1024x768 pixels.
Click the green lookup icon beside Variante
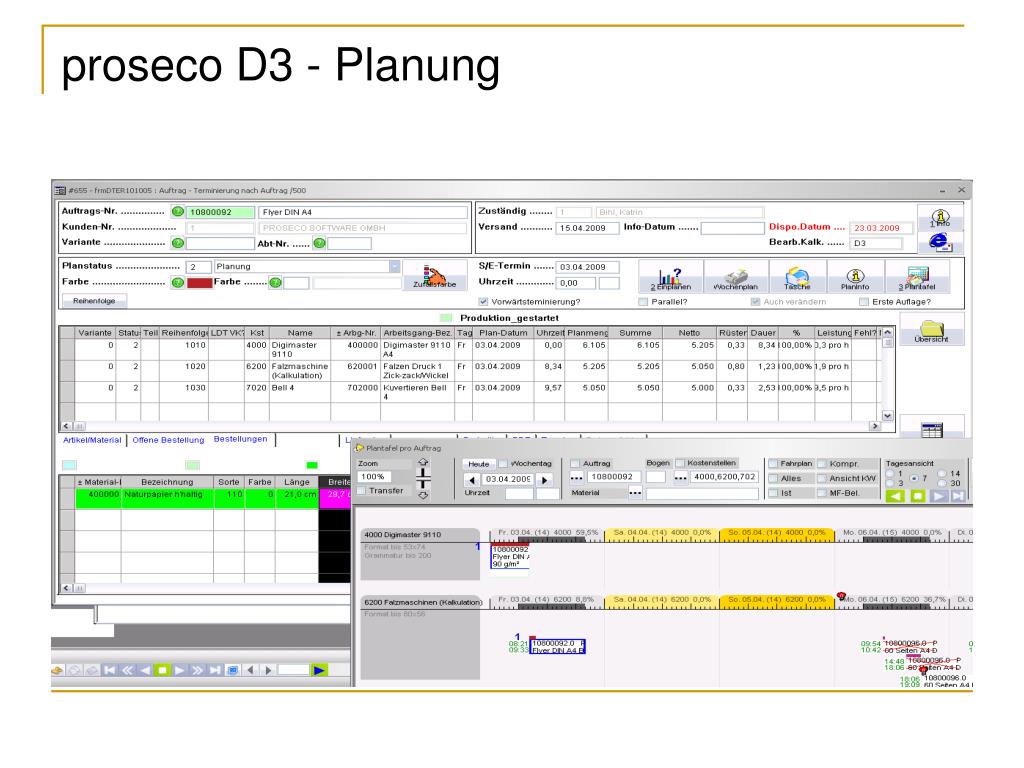178,243
